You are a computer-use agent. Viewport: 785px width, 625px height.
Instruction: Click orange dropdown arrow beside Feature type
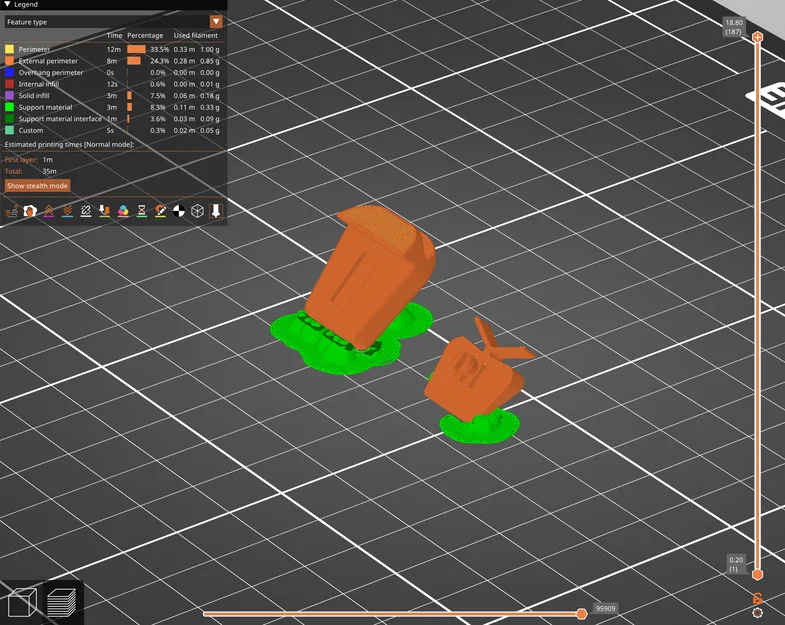(x=216, y=22)
